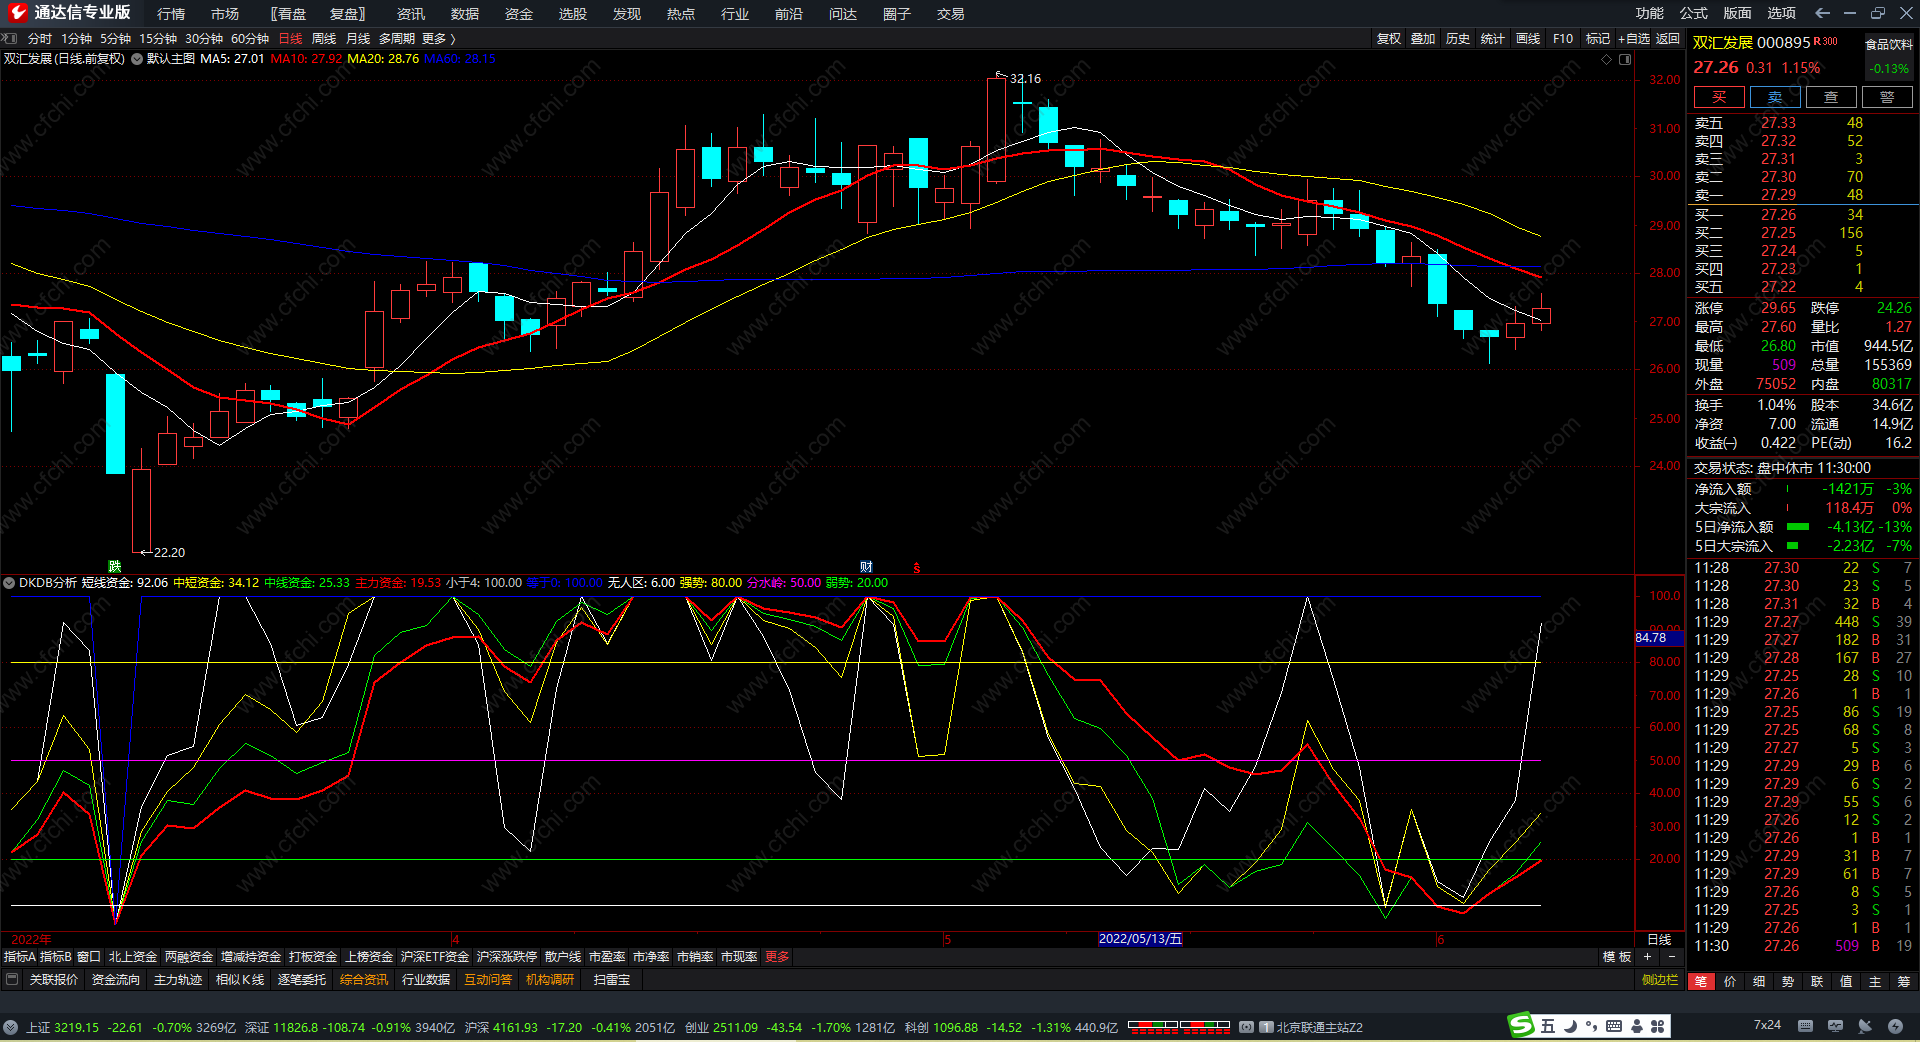This screenshot has height=1042, width=1920.
Task: Click the default main chart settings icon
Action: [137, 59]
